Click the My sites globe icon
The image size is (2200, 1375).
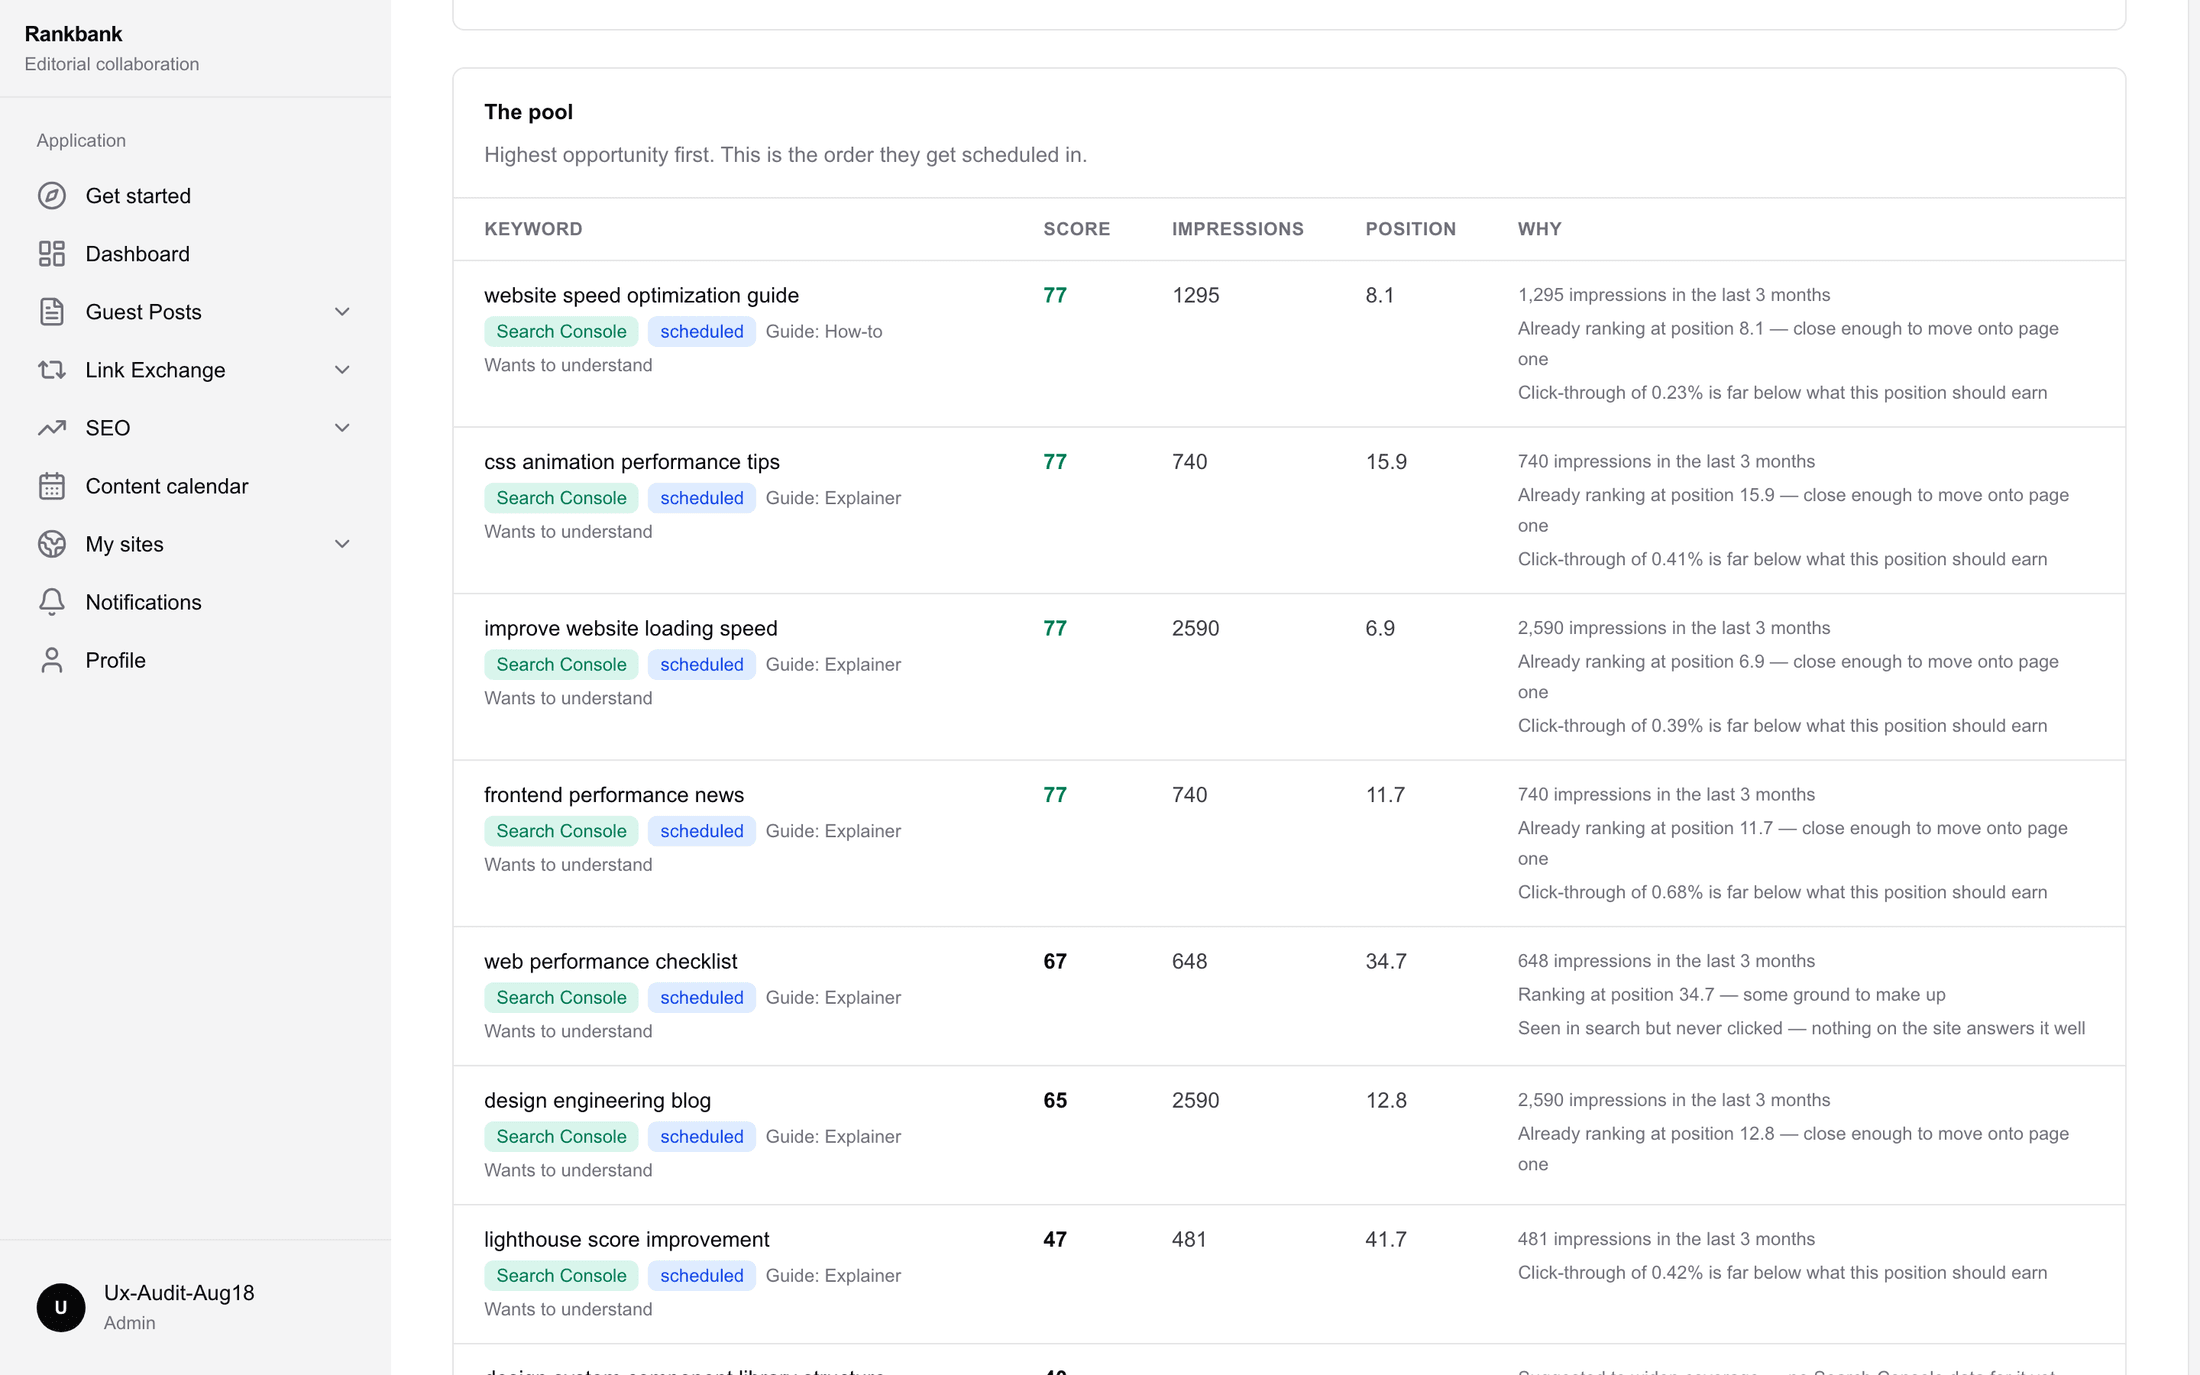coord(52,544)
